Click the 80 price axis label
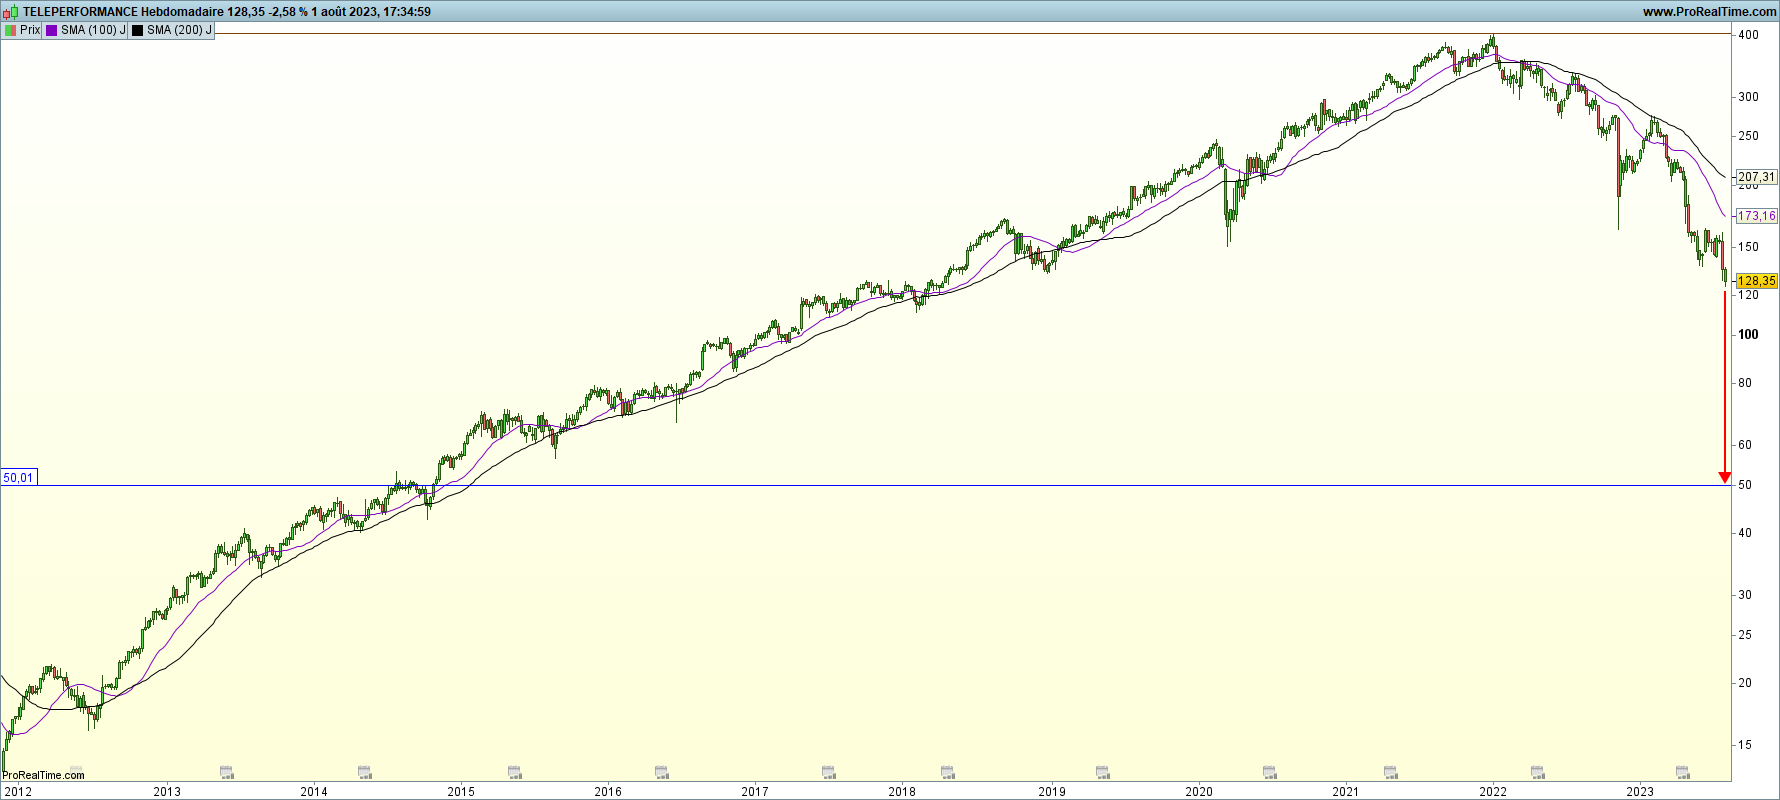The height and width of the screenshot is (800, 1780). [x=1745, y=383]
